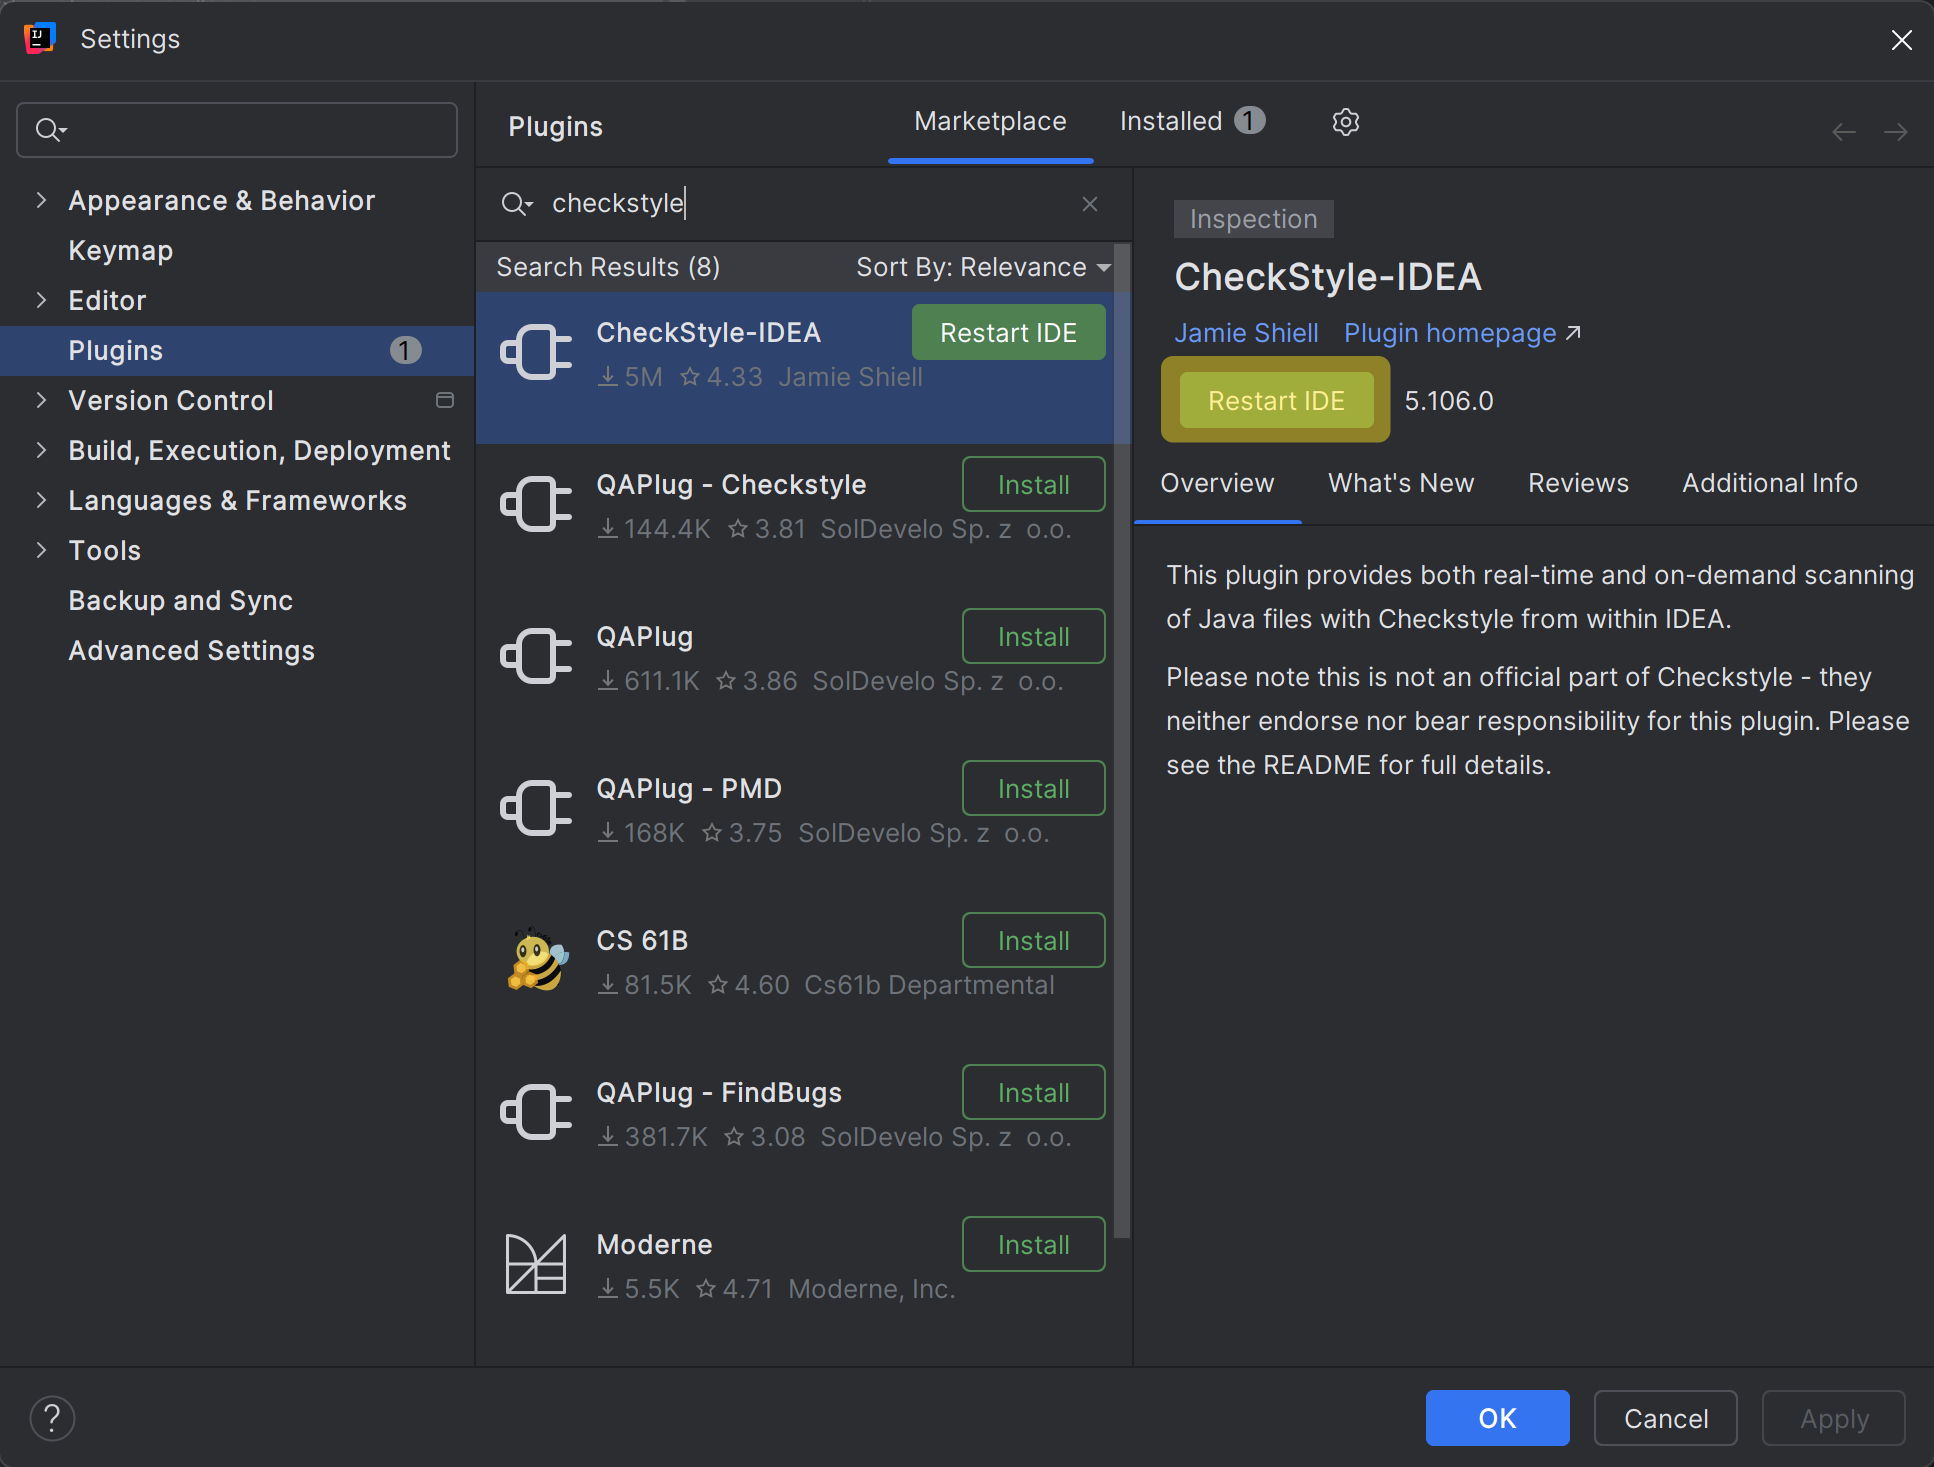Install the CS 61B plugin

point(1033,941)
